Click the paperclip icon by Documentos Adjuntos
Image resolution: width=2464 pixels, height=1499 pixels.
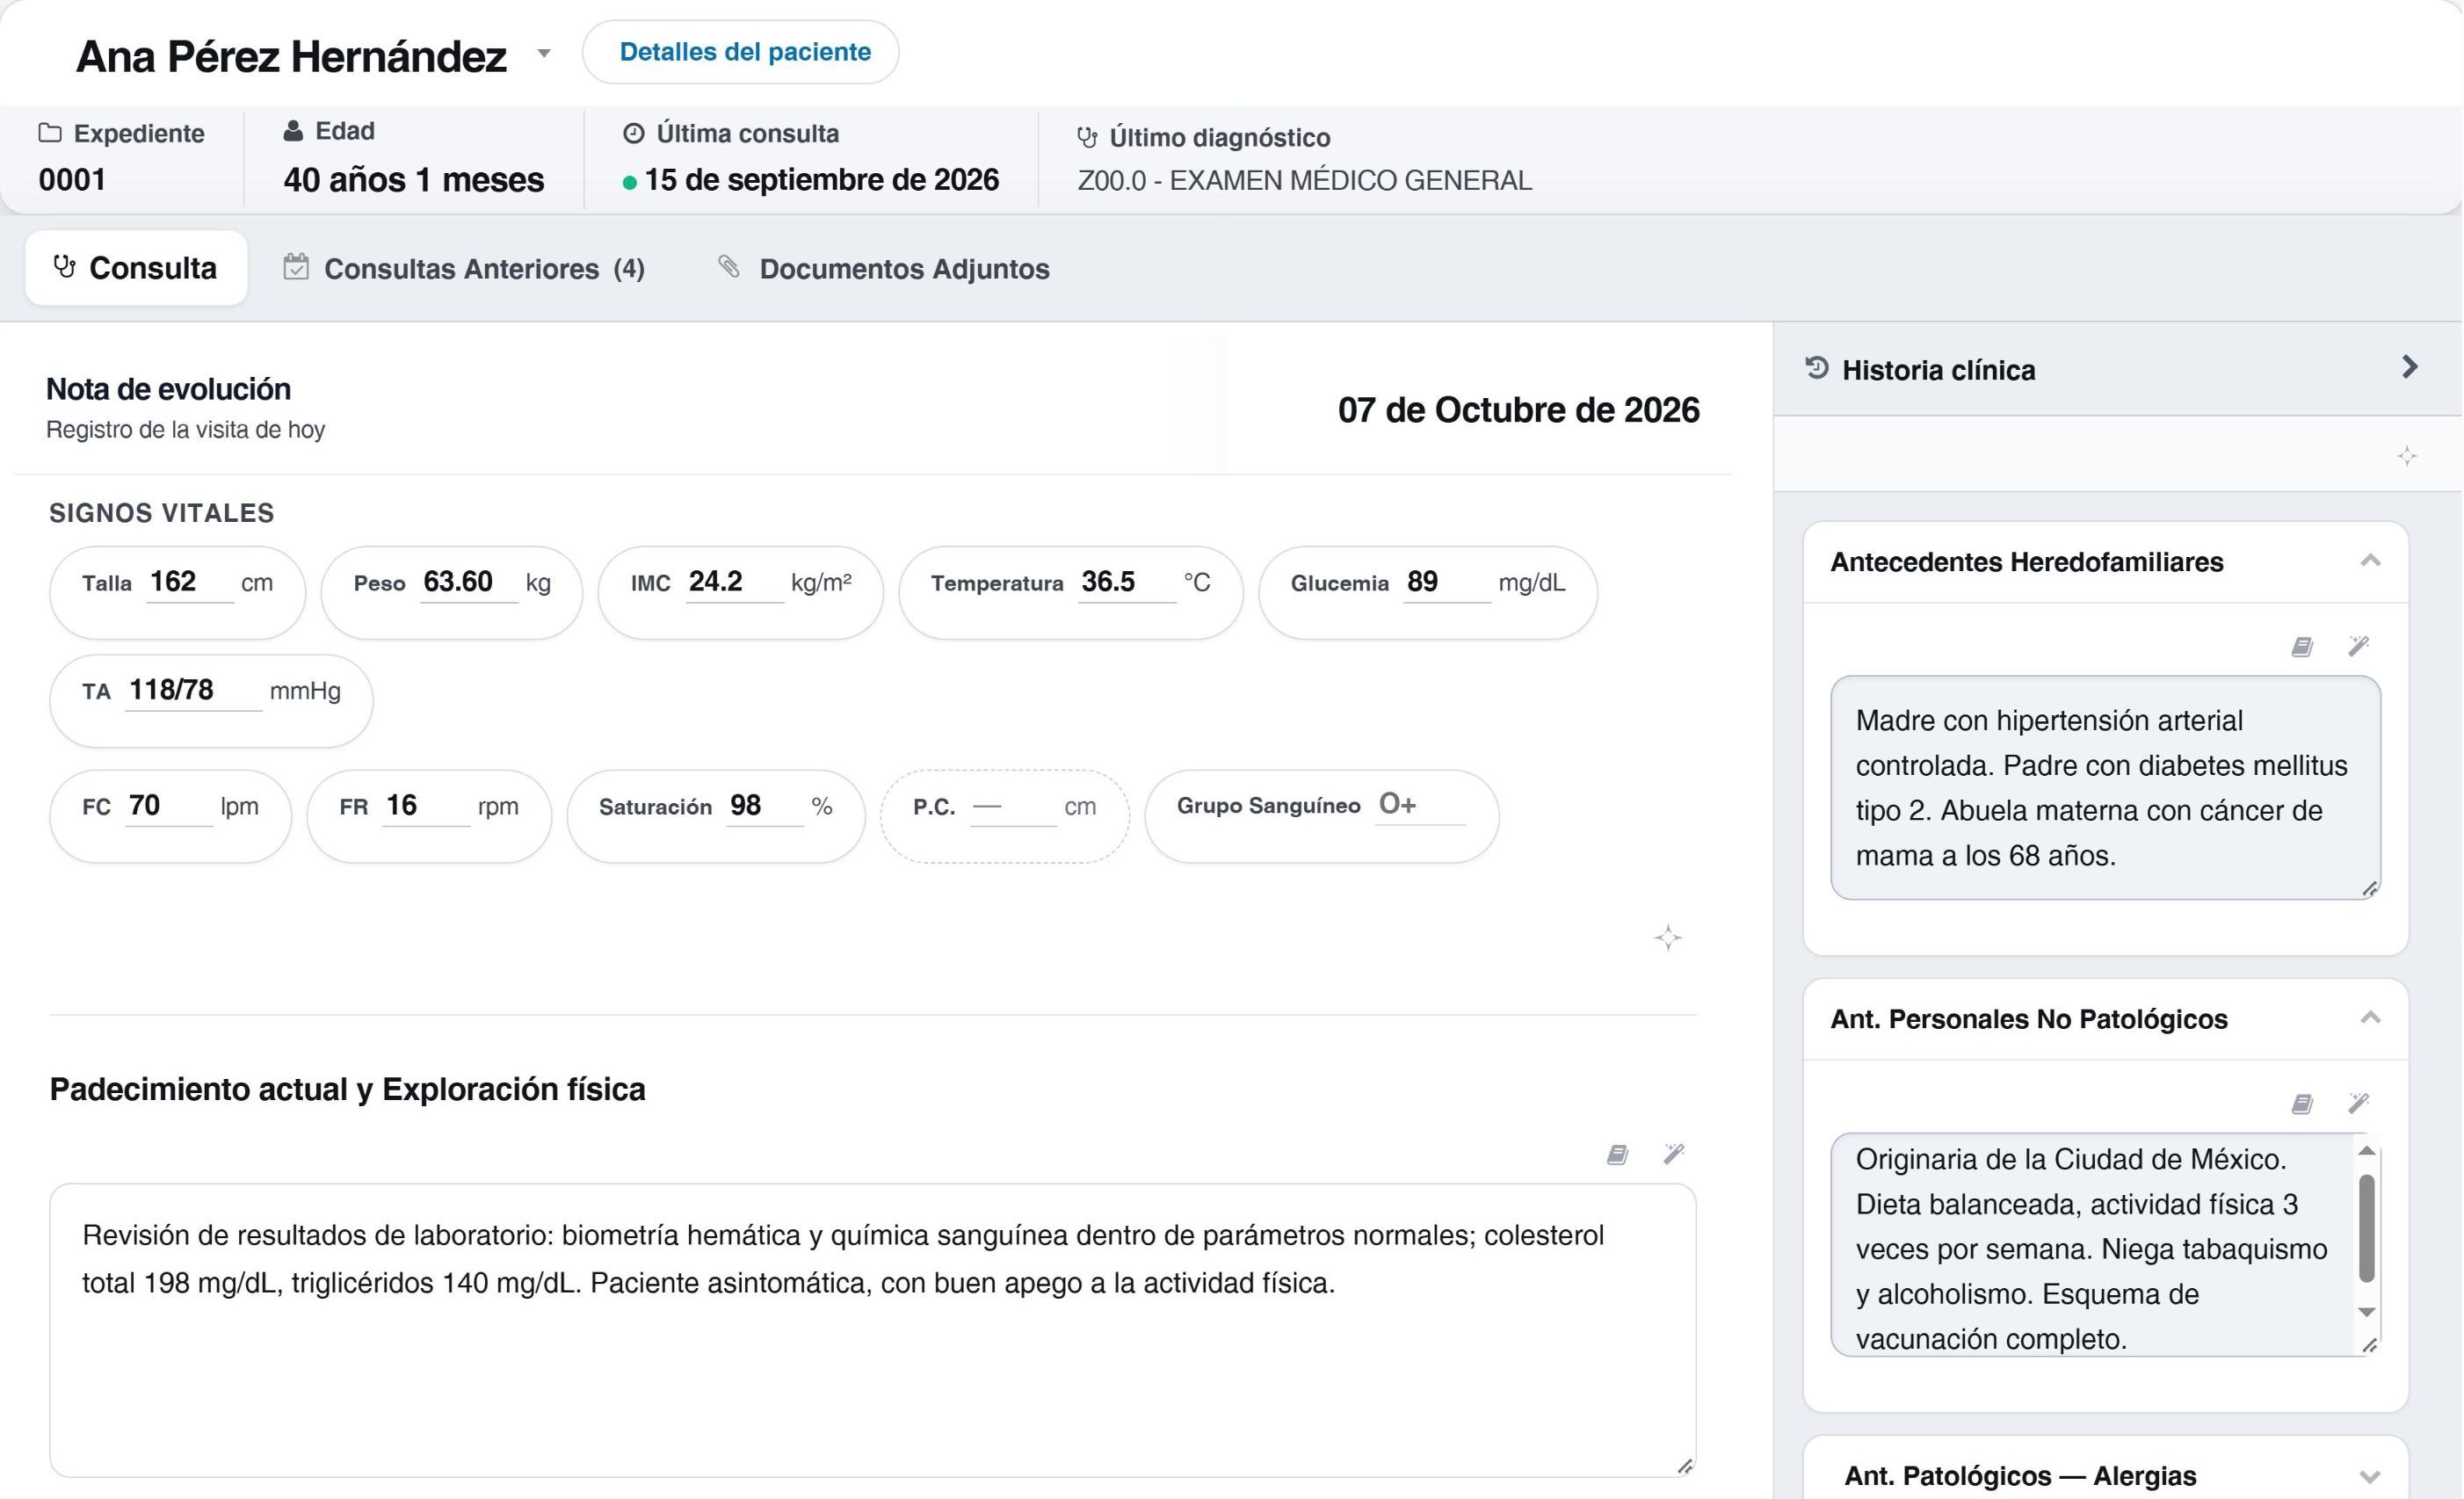point(729,266)
